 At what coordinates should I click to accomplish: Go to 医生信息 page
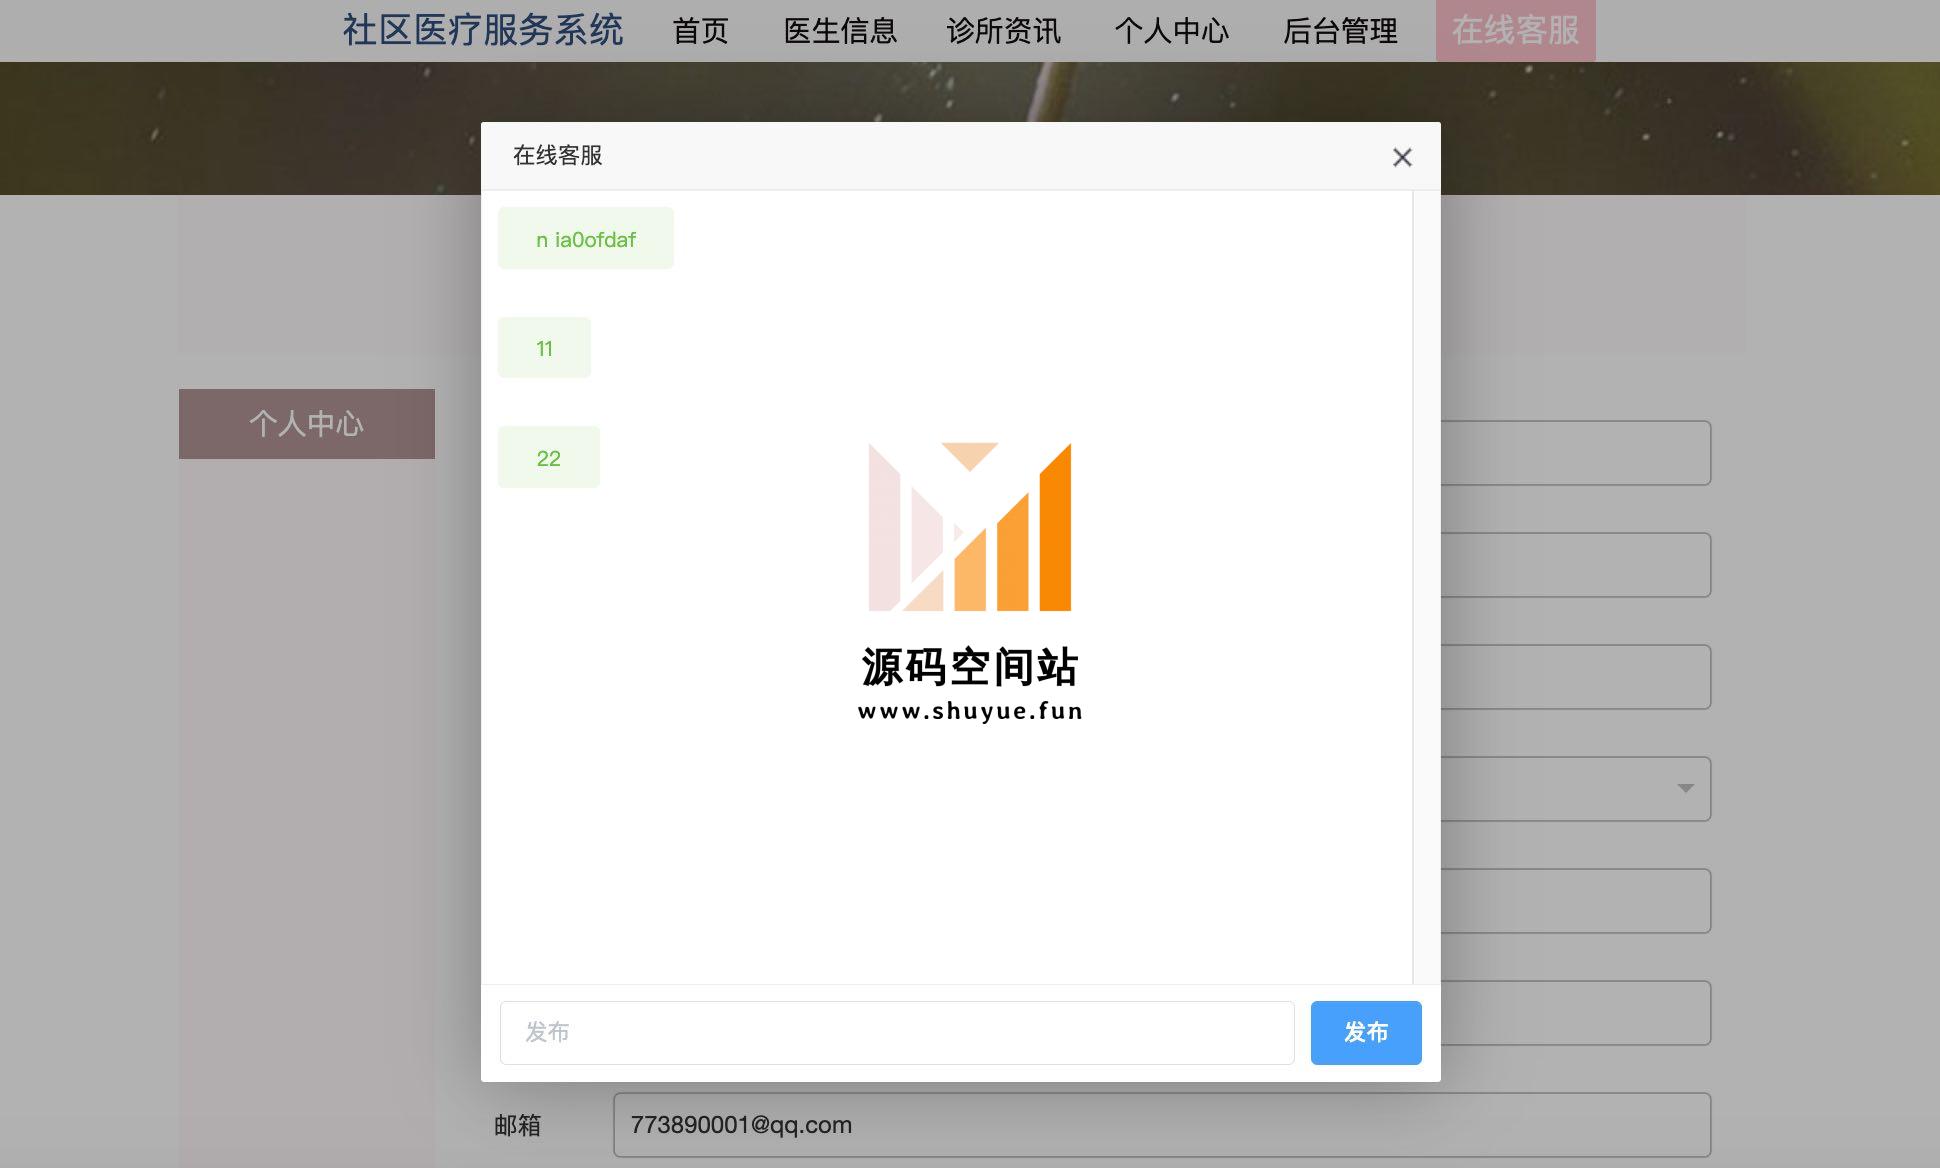(840, 31)
